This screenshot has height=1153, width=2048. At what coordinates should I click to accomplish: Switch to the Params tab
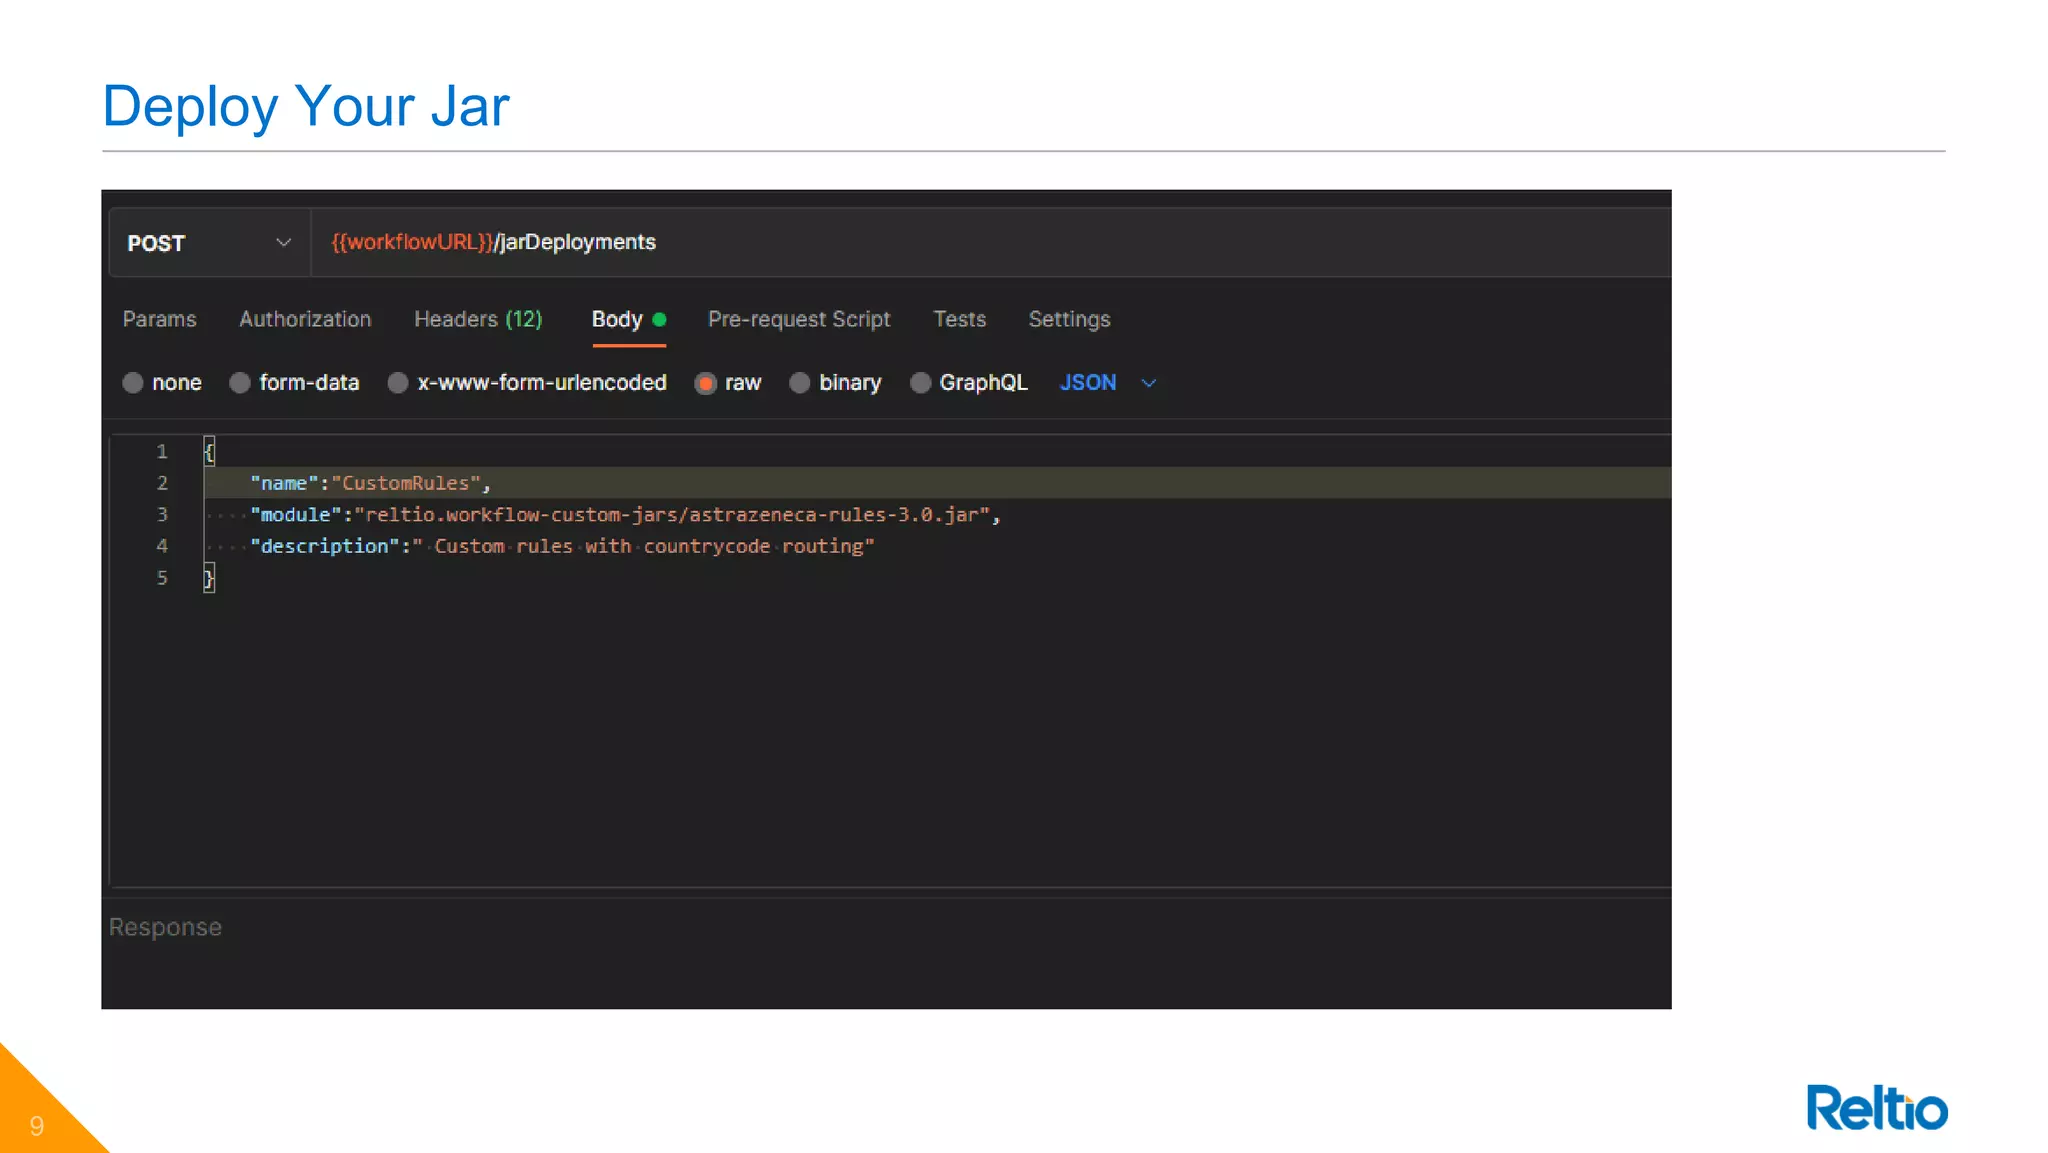pos(159,319)
